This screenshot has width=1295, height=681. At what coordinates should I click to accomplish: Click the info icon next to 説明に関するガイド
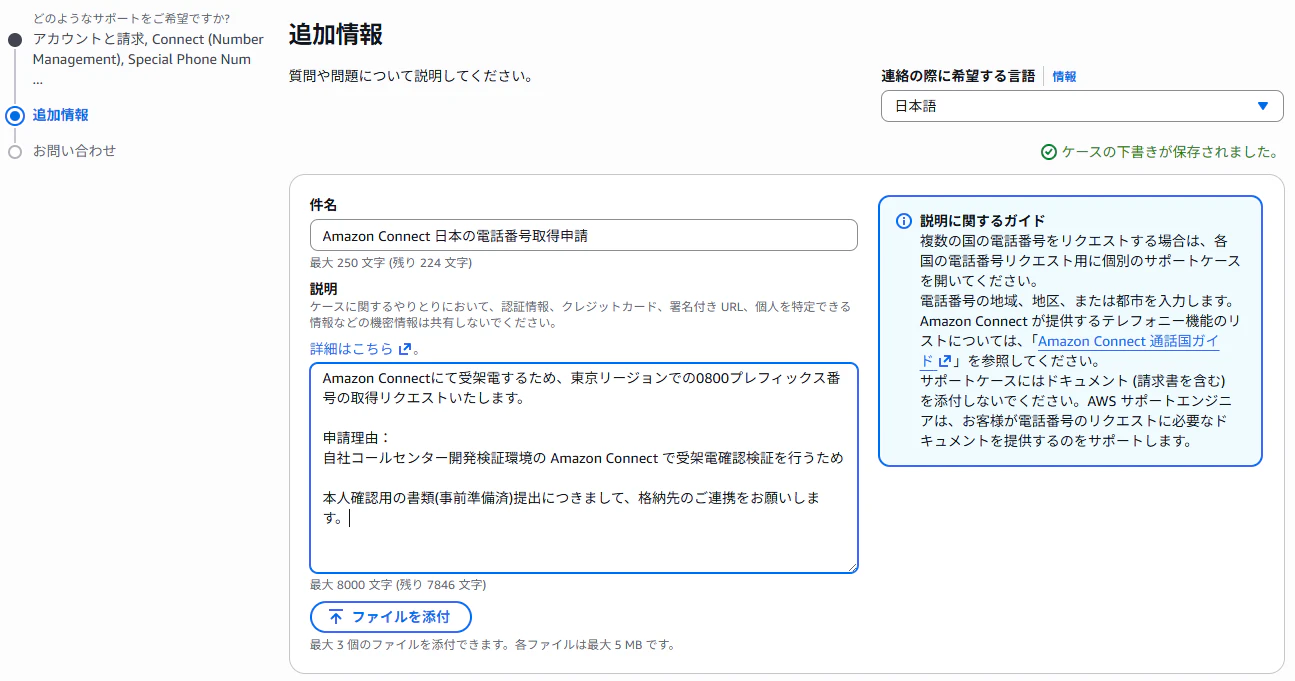coord(903,221)
